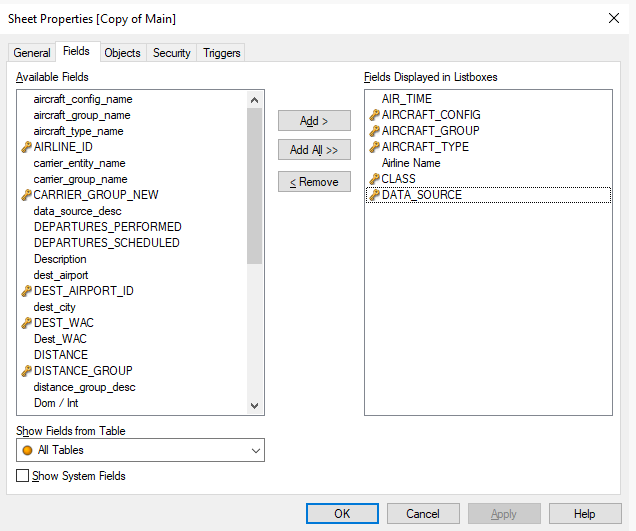Click the orange circle icon beside All Tables

[x=27, y=450]
